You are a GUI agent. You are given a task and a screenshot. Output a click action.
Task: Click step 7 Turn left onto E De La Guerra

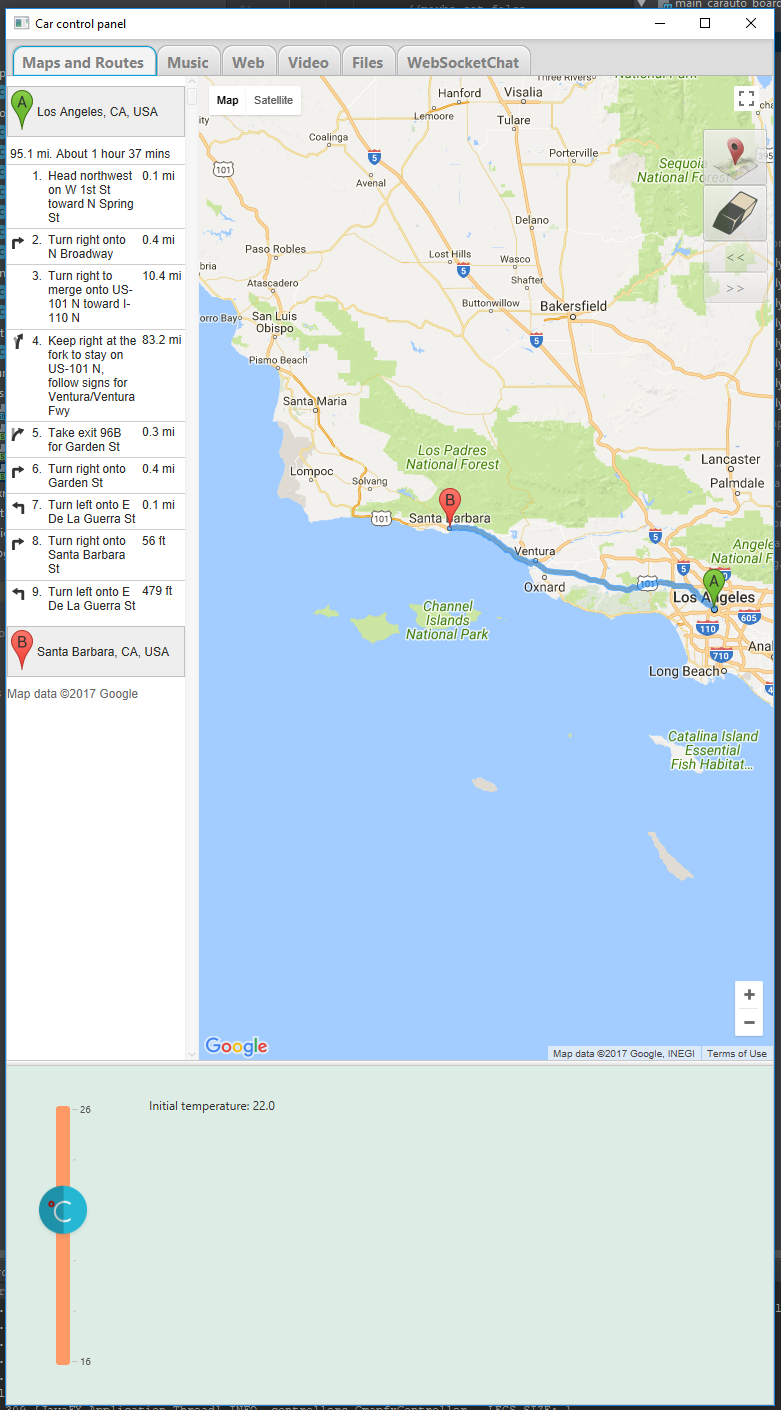96,512
